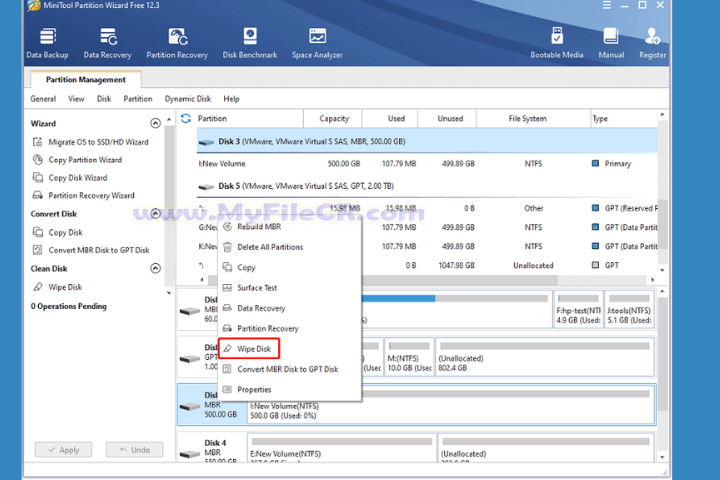This screenshot has width=720, height=480.
Task: Collapse the Convert Disk section
Action: pyautogui.click(x=156, y=214)
